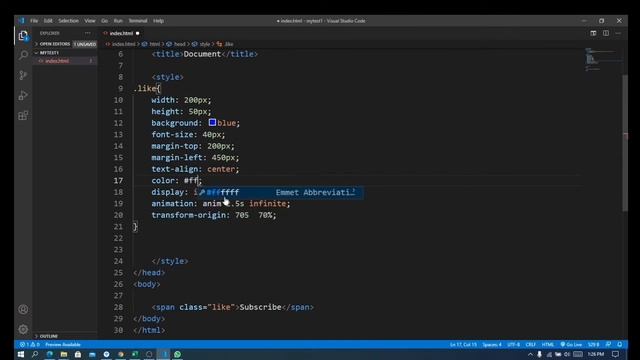
Task: Change encoding via UTF-8 status entry
Action: tap(513, 344)
